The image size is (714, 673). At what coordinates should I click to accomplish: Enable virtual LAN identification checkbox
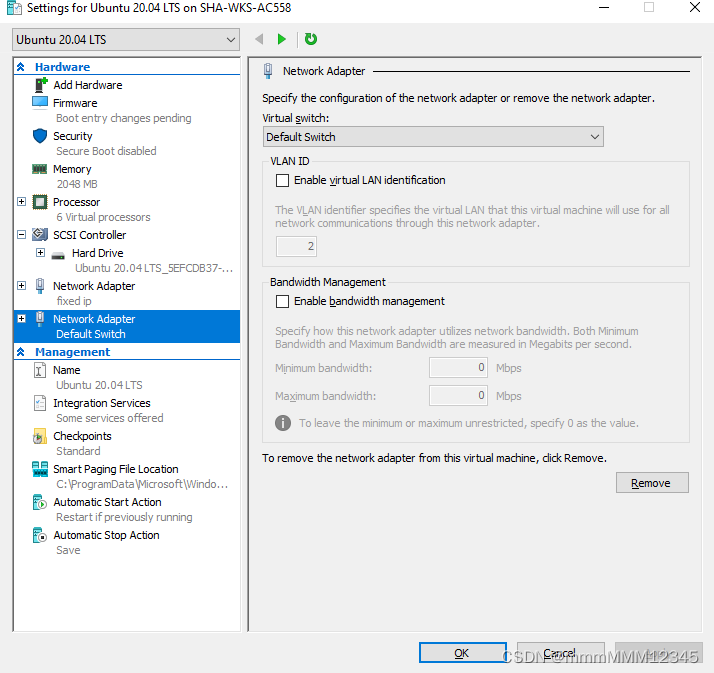(x=282, y=180)
